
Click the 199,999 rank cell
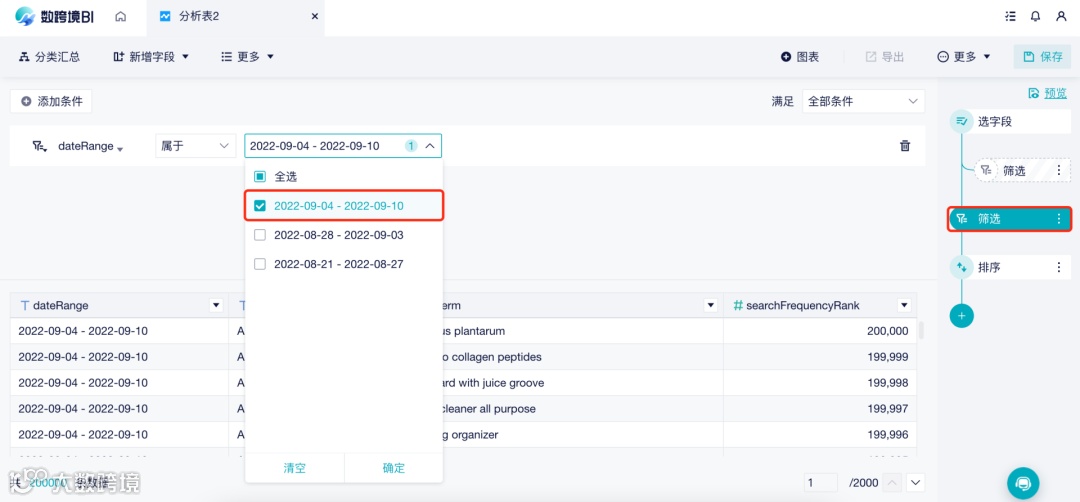pyautogui.click(x=820, y=357)
